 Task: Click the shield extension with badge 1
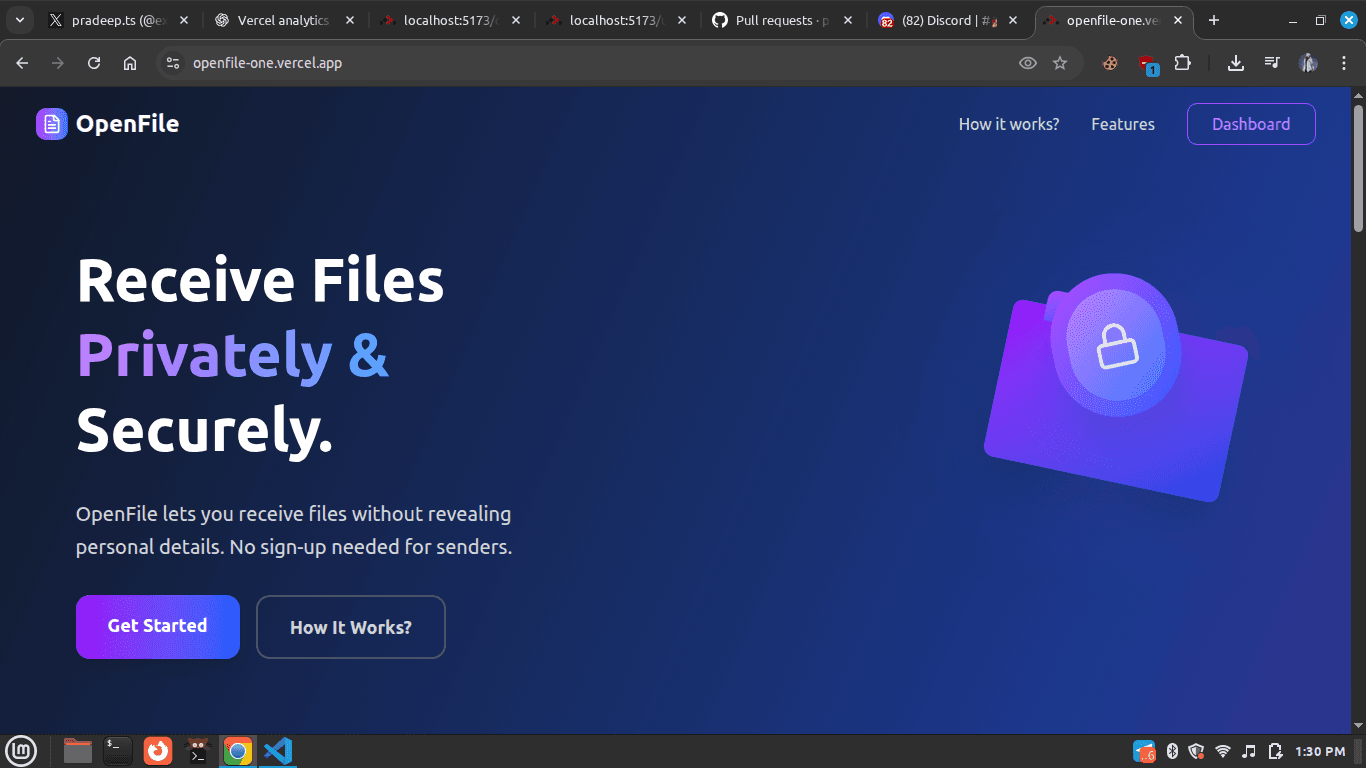(1148, 63)
